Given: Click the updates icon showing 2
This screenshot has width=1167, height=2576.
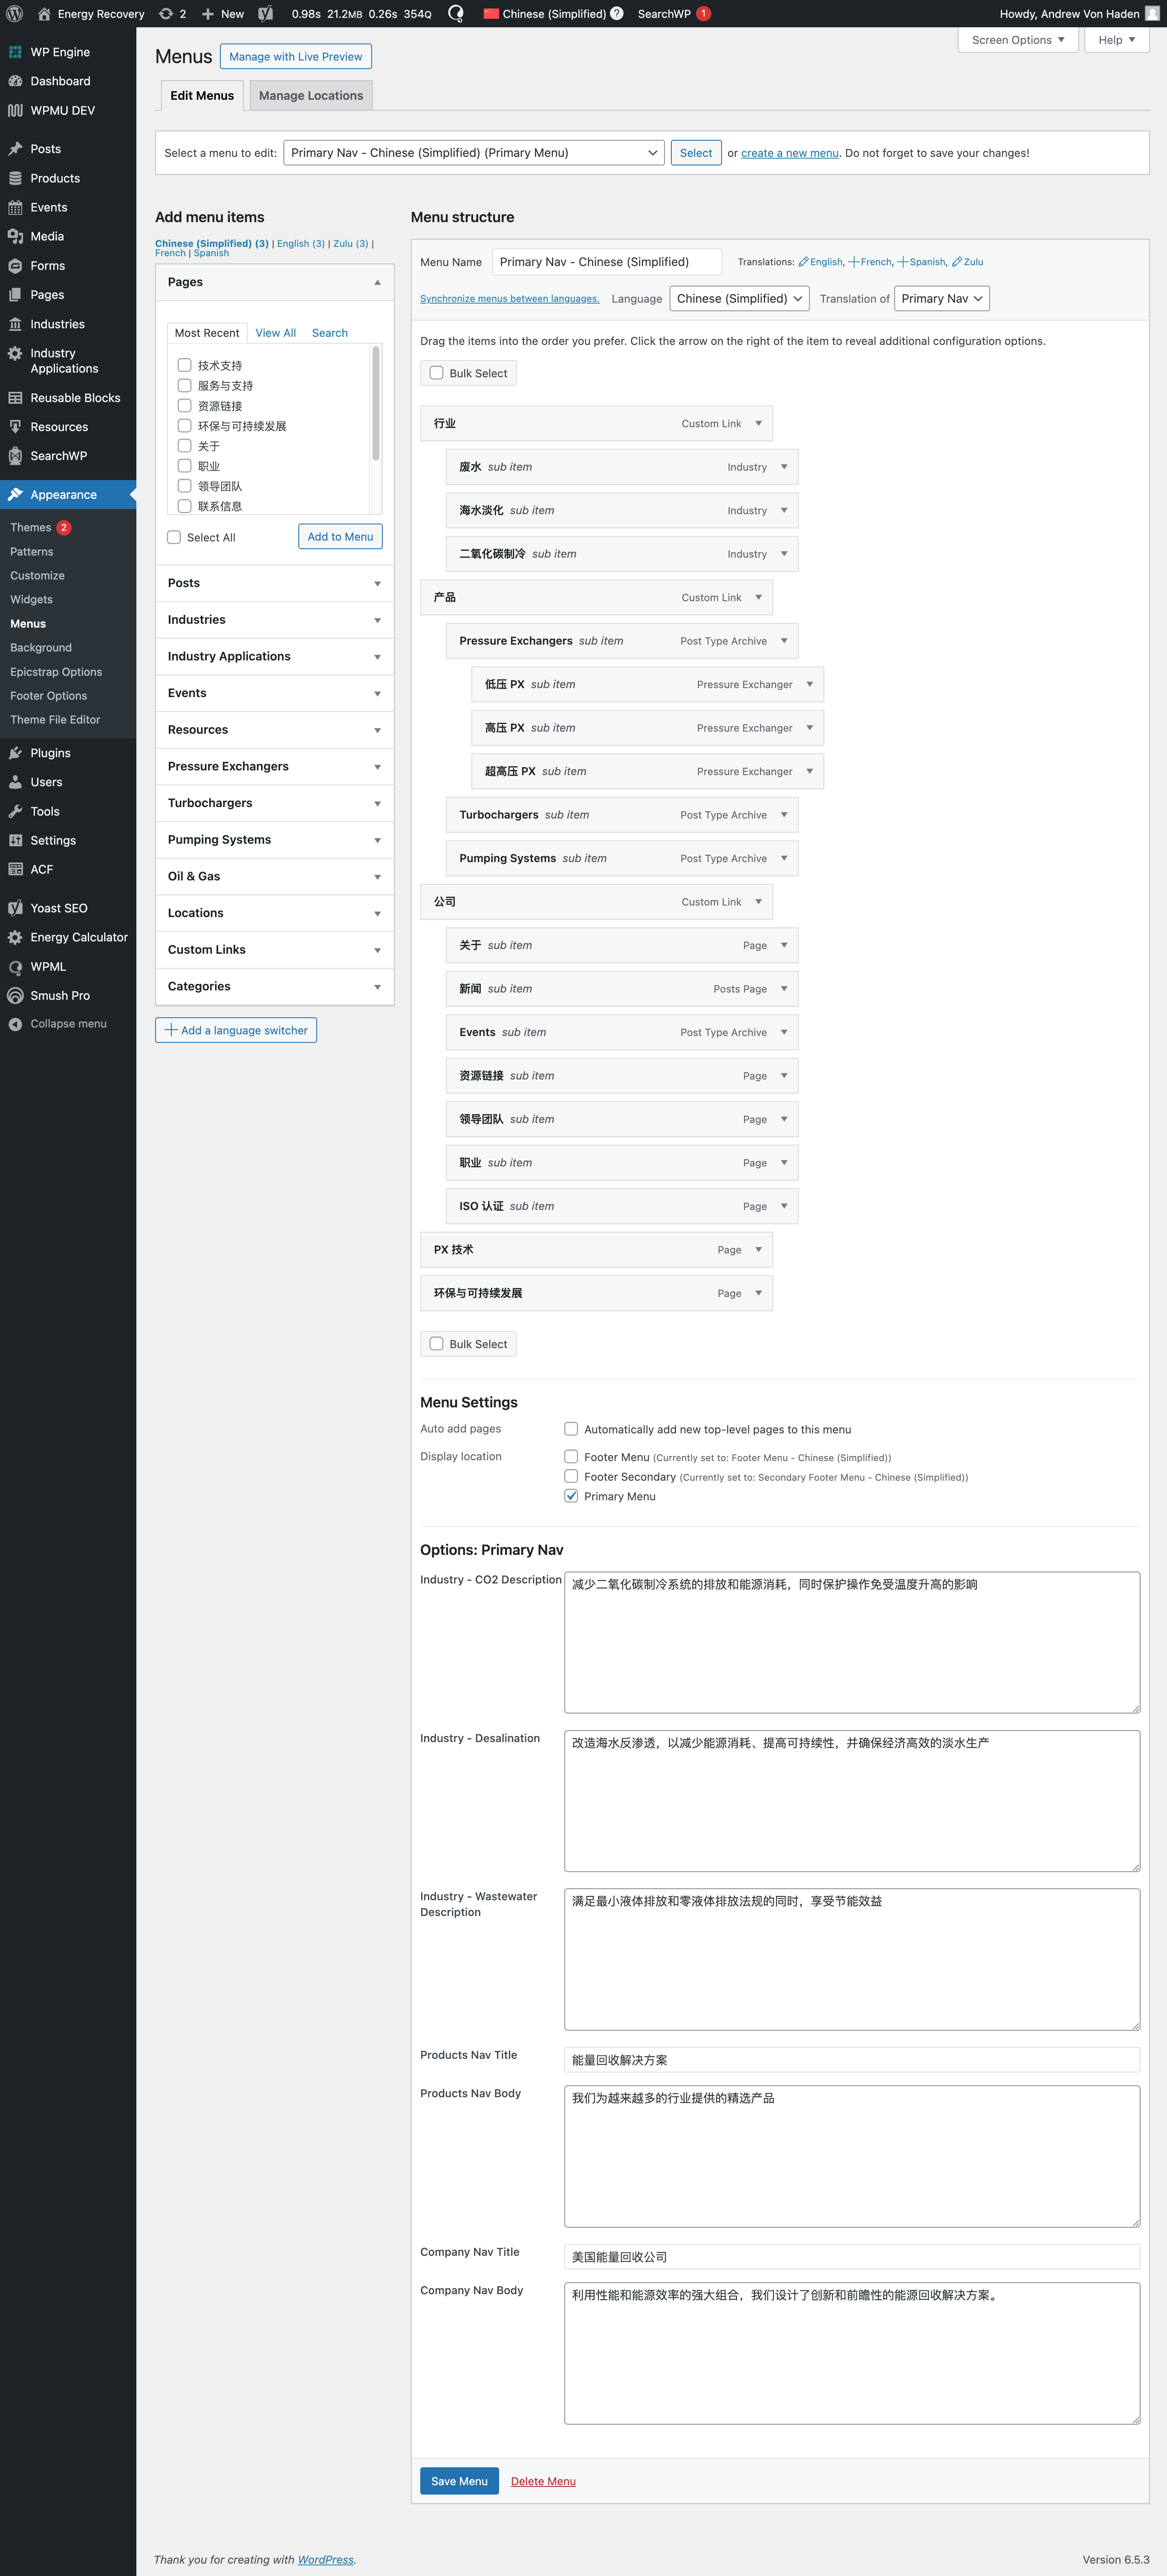Looking at the screenshot, I should click(172, 14).
